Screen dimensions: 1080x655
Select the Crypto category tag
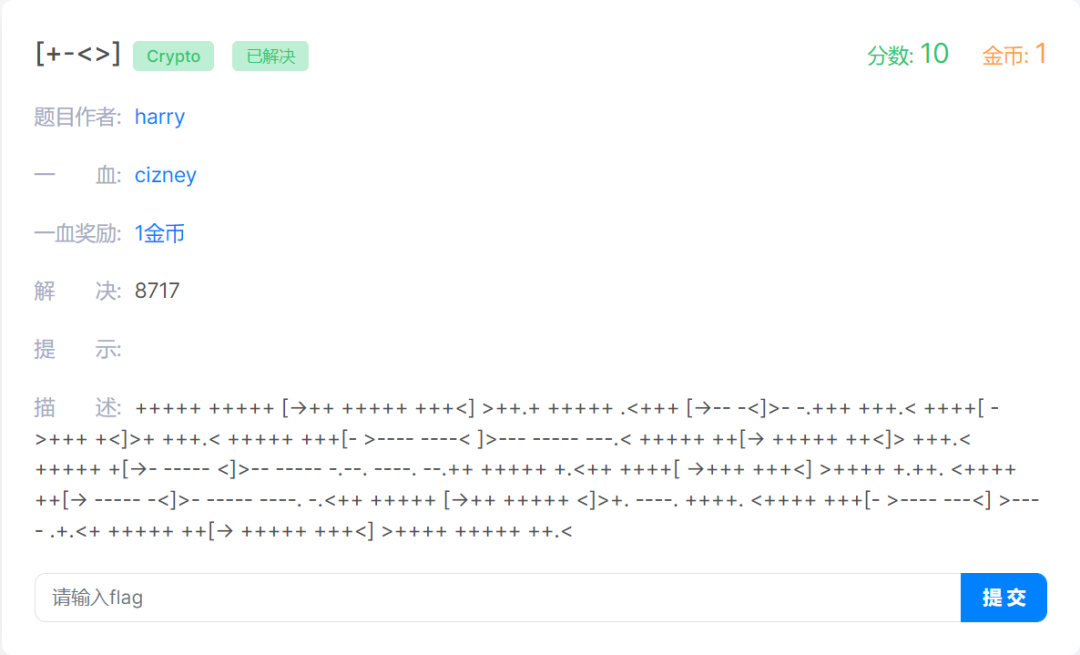pyautogui.click(x=174, y=56)
